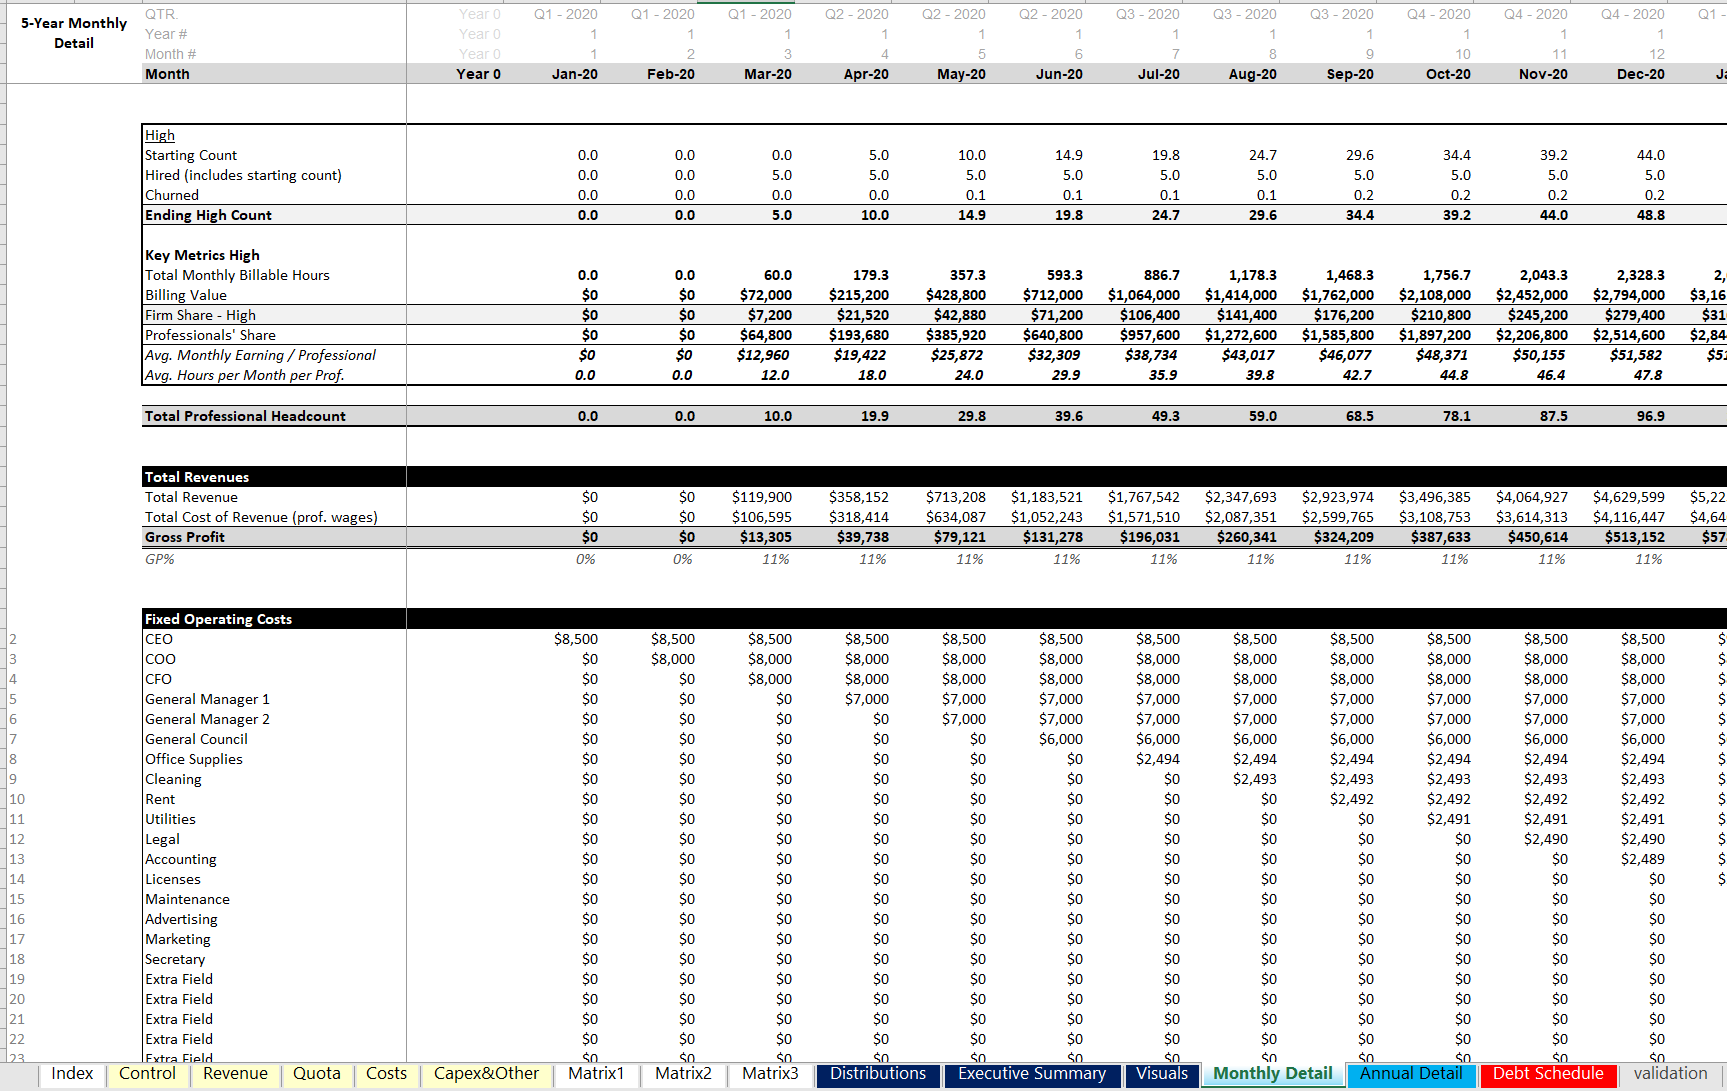Click the 'Month' header label
This screenshot has width=1727, height=1091.
[167, 74]
